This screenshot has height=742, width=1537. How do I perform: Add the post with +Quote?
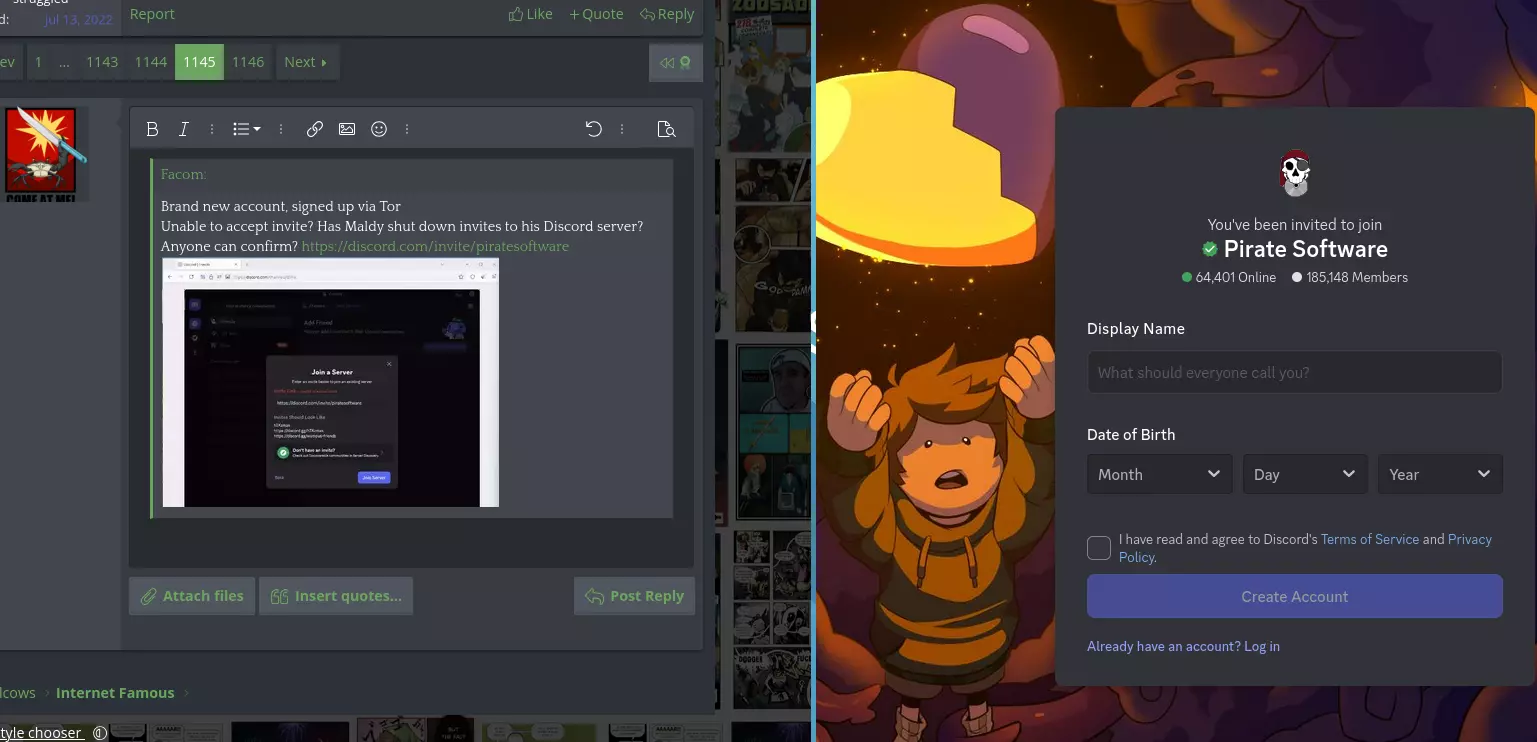click(596, 14)
